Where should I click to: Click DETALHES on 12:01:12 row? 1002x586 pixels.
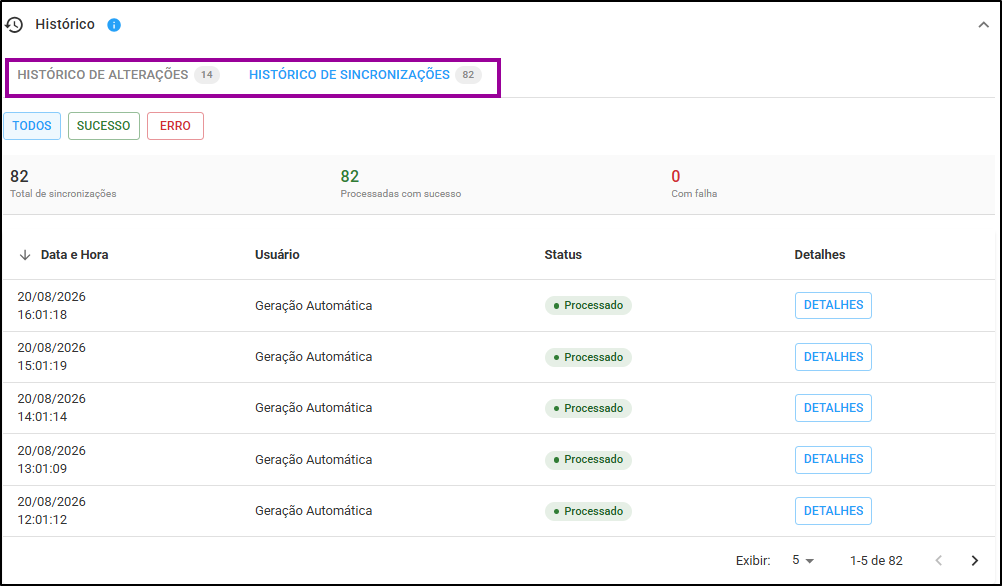click(x=833, y=511)
